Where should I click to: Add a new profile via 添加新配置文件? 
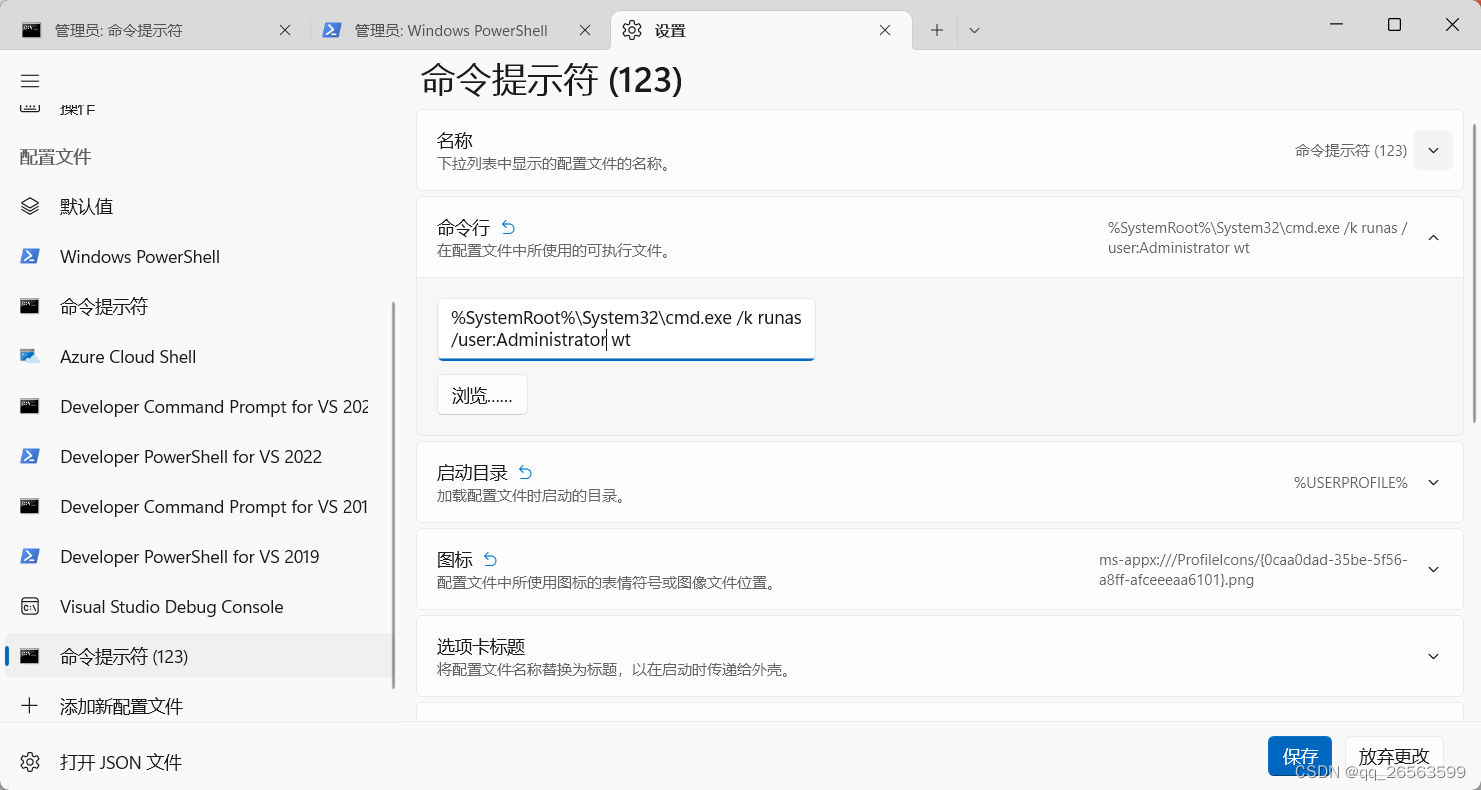click(198, 706)
